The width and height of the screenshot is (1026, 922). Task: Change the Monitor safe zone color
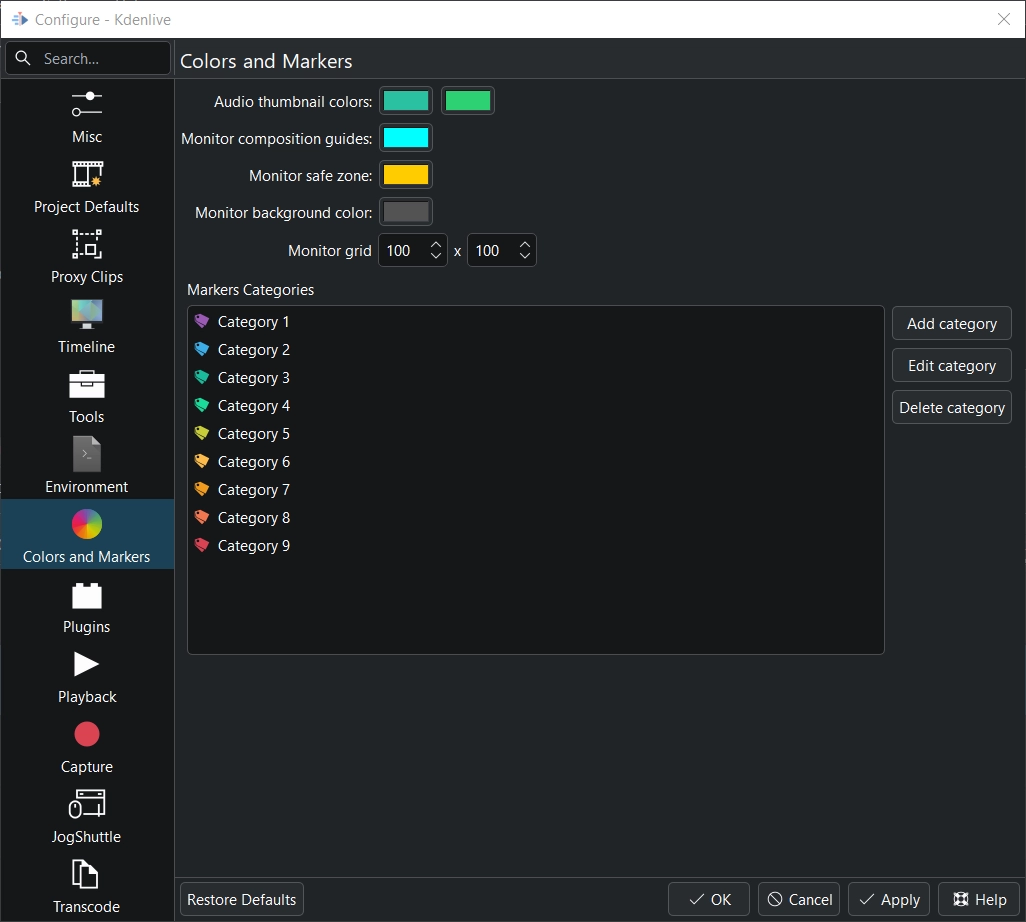(x=405, y=174)
